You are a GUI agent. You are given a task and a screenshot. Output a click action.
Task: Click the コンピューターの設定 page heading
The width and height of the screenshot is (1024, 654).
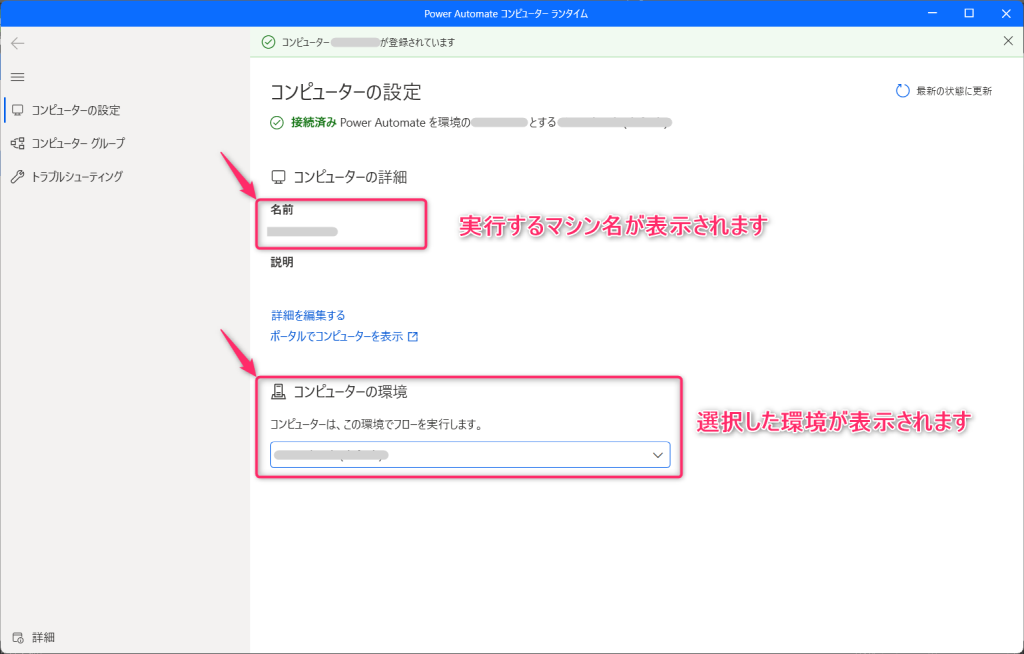pos(346,92)
